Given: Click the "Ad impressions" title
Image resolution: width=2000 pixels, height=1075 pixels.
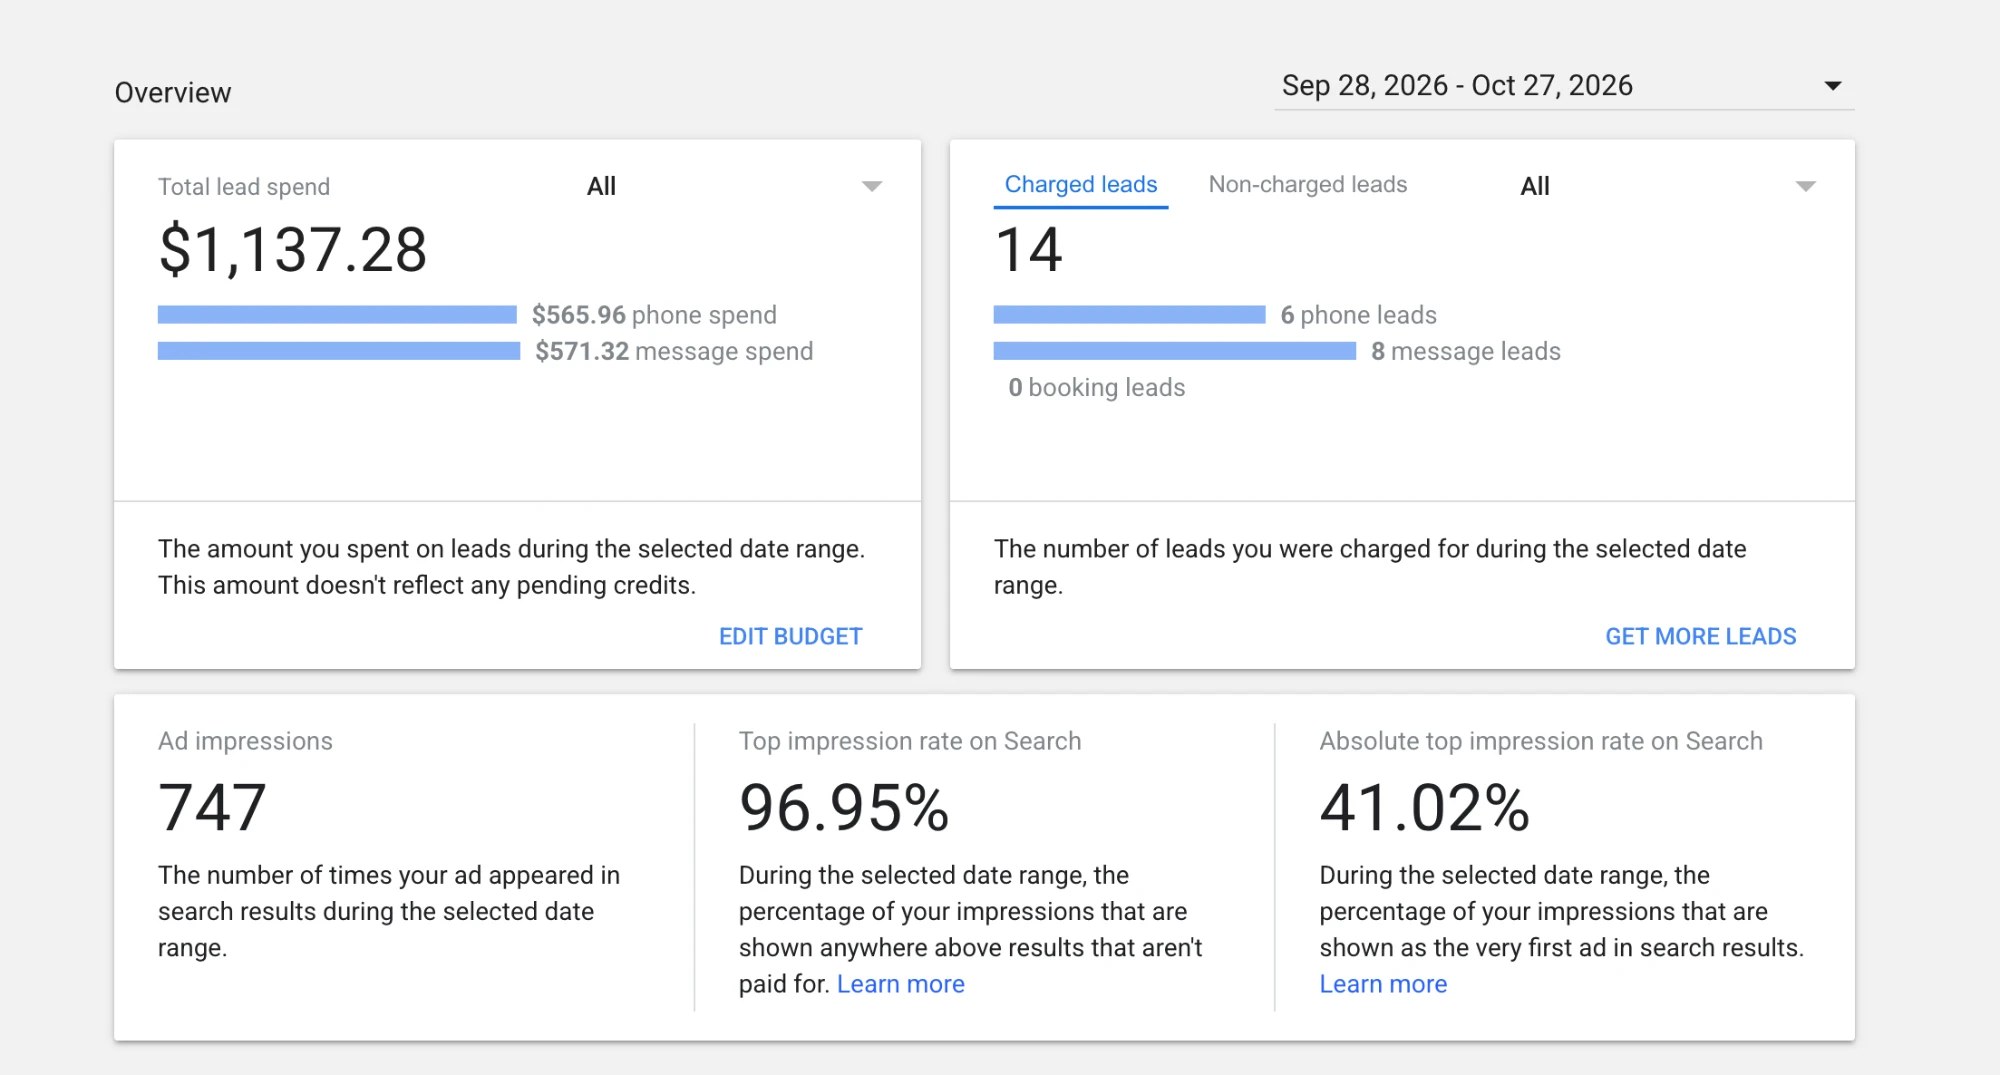Looking at the screenshot, I should click(x=245, y=741).
